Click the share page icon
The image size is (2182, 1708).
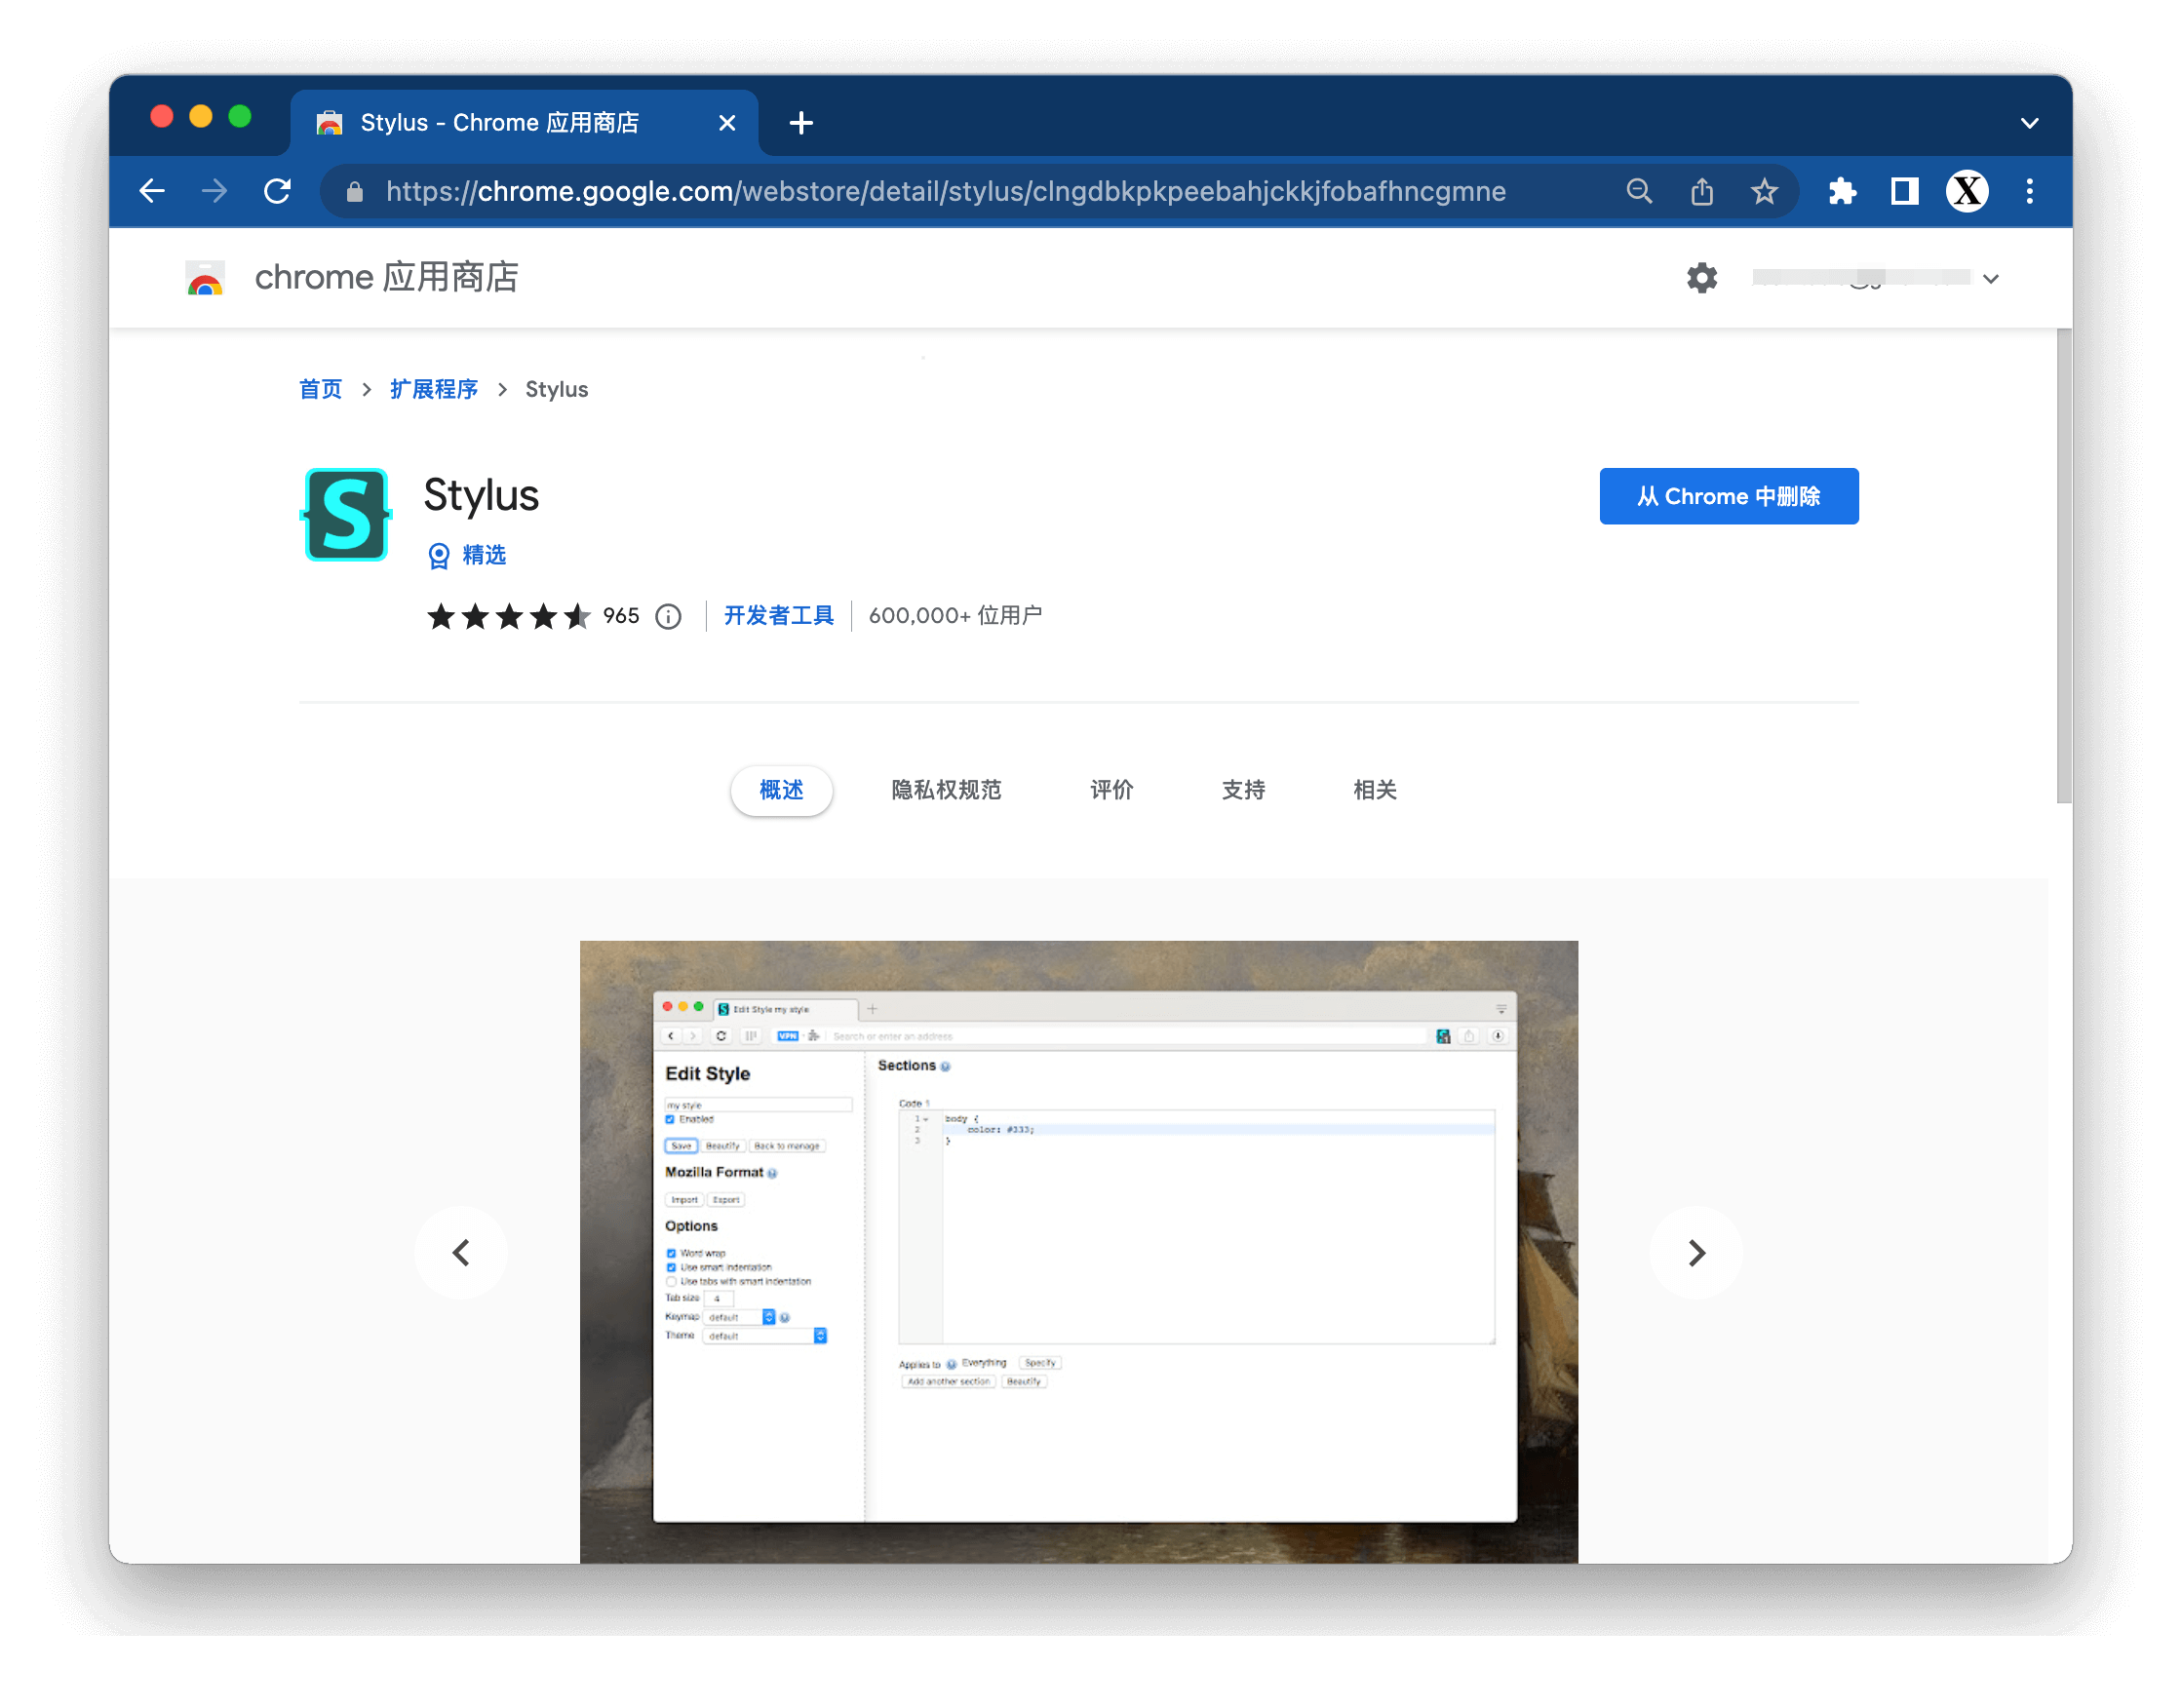pyautogui.click(x=1701, y=191)
